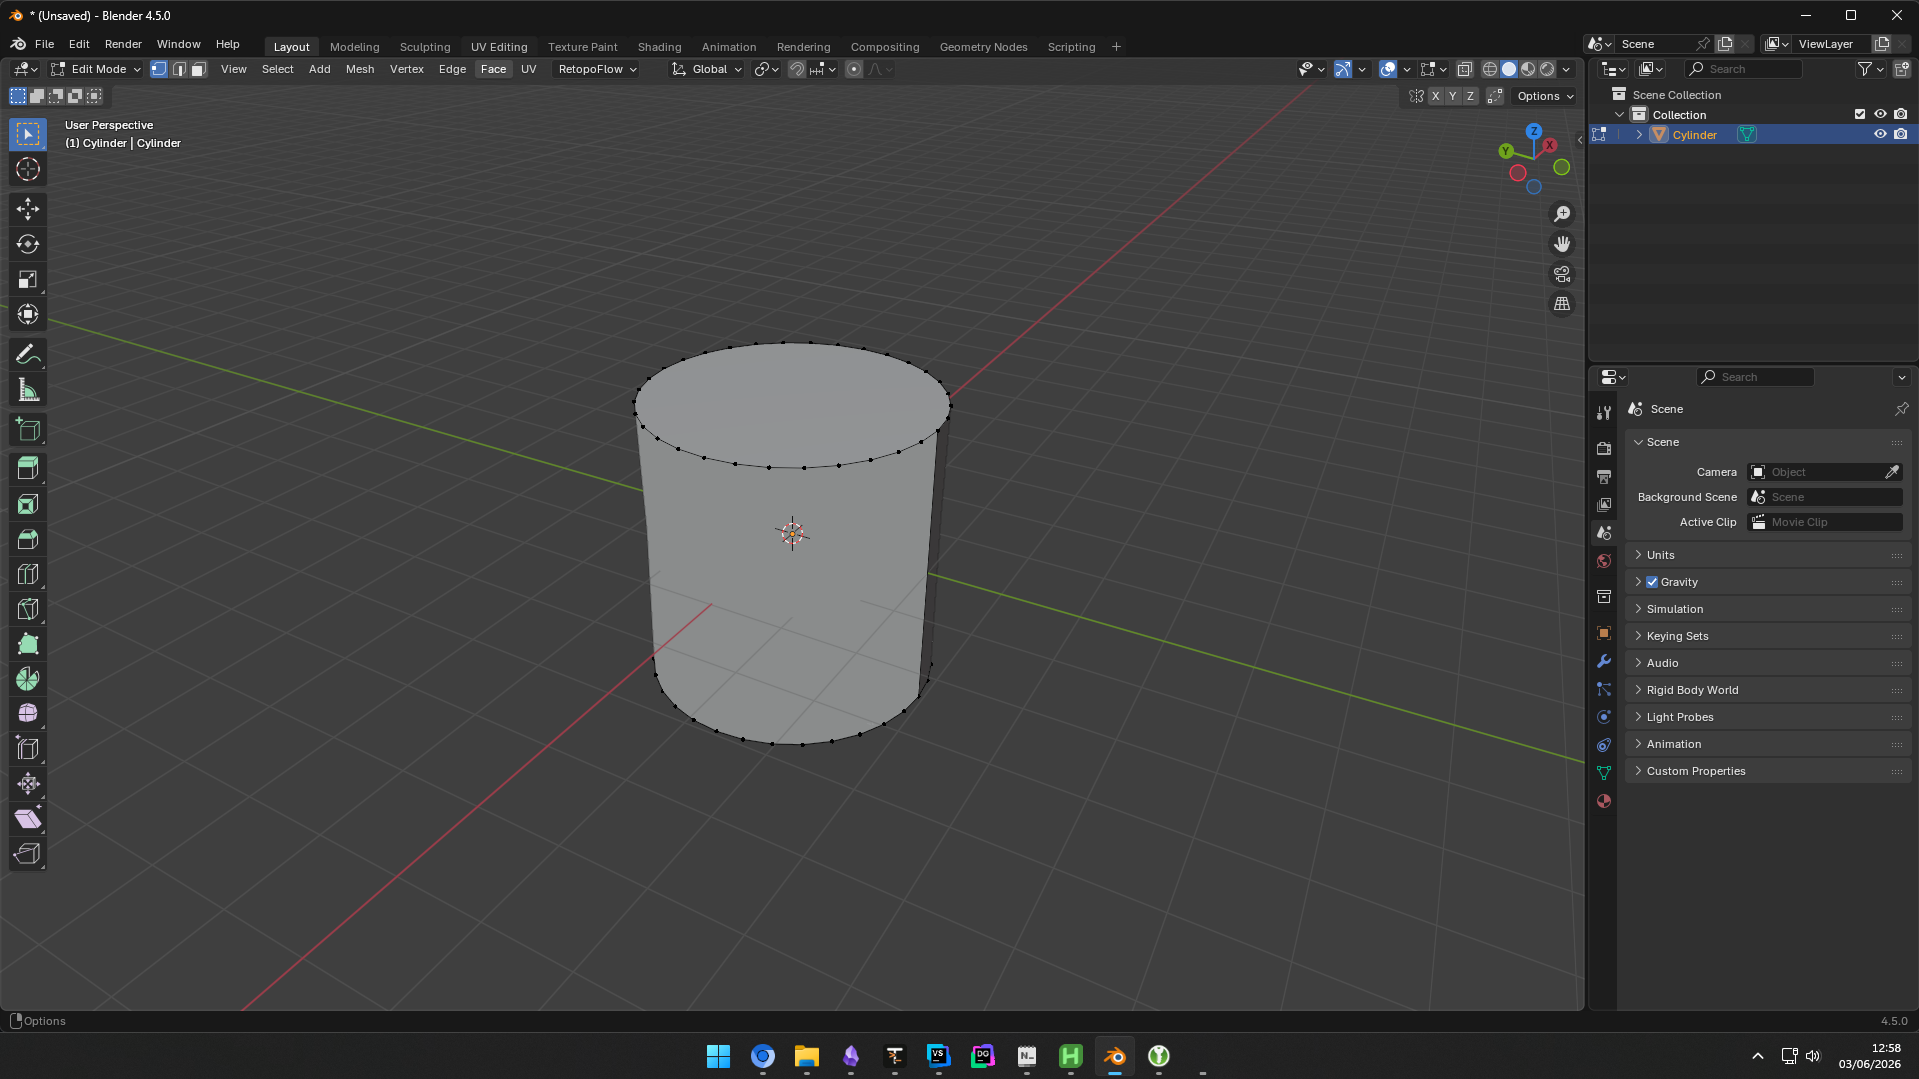Activate the Move tool

(x=28, y=209)
